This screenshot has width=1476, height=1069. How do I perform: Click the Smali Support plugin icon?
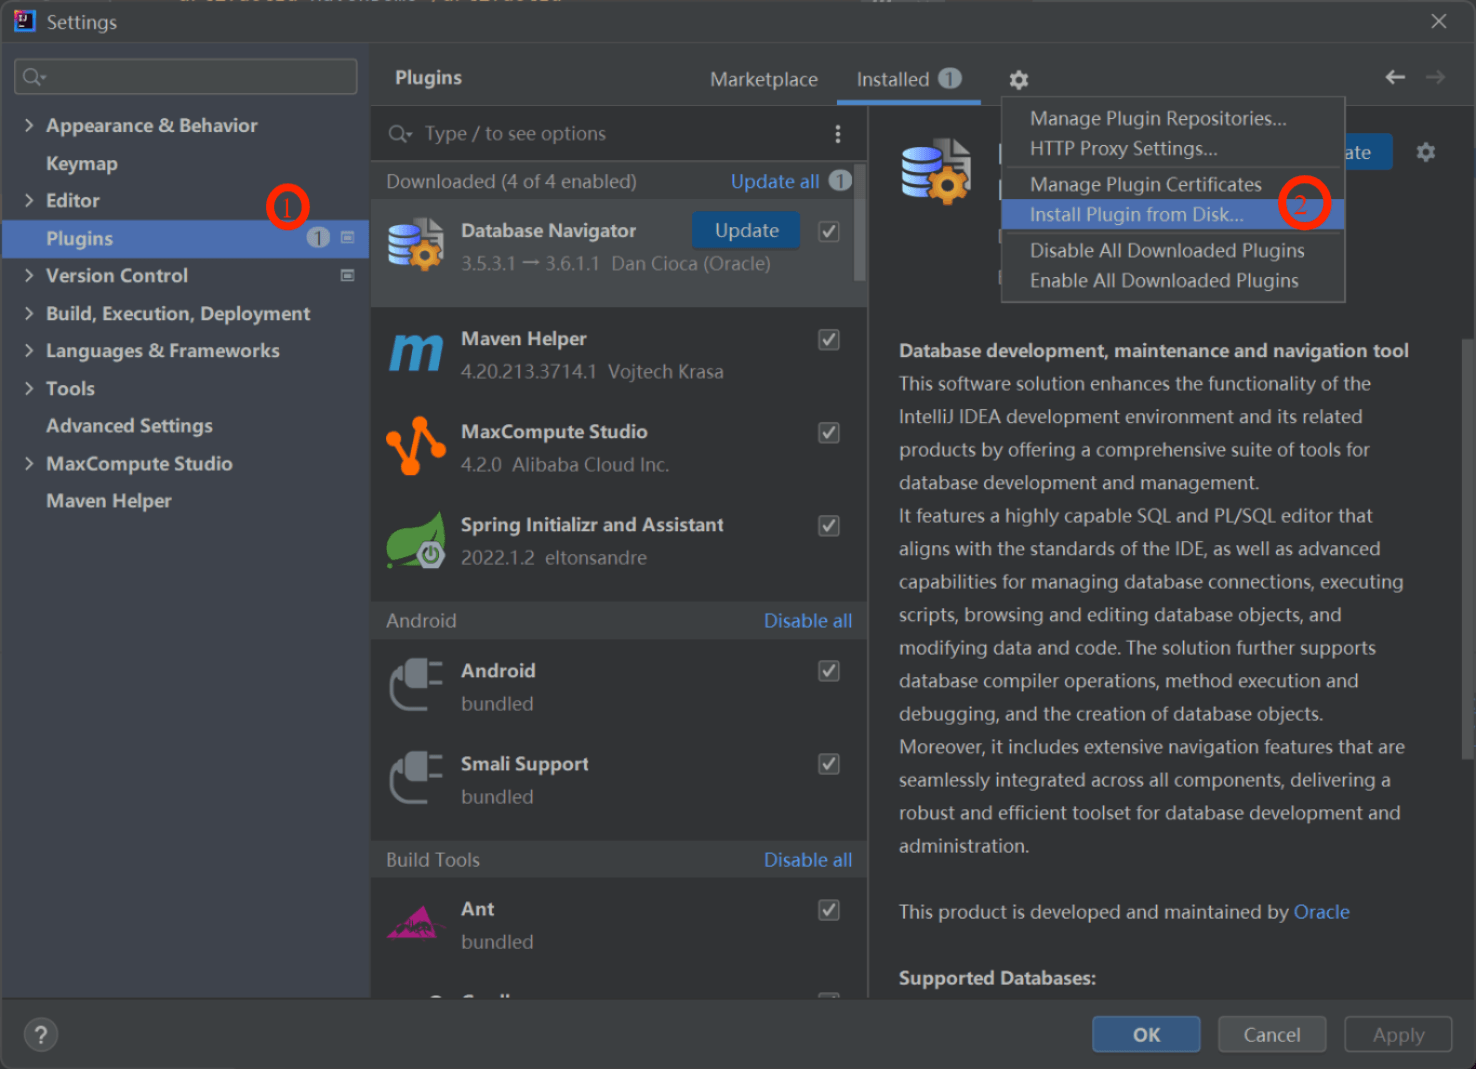415,778
